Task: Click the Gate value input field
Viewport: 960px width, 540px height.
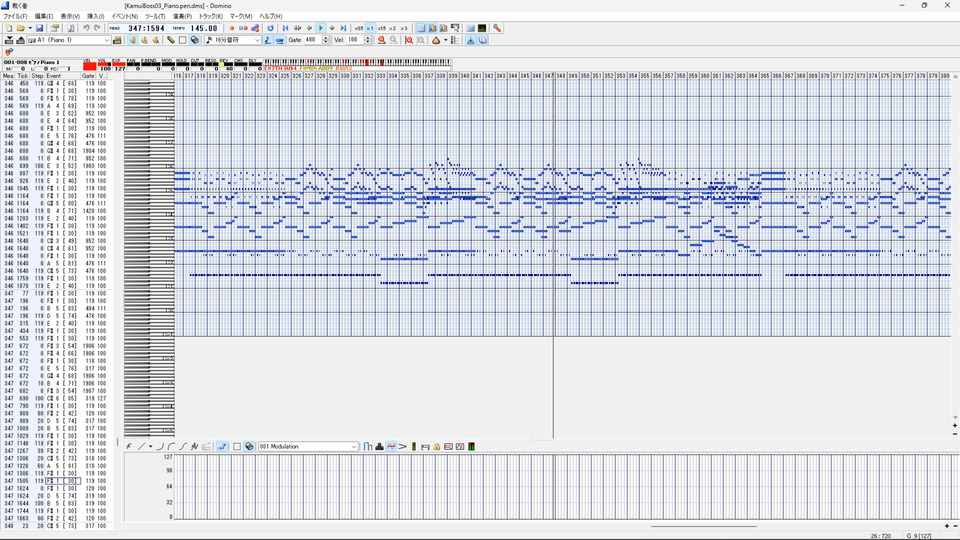Action: 313,40
